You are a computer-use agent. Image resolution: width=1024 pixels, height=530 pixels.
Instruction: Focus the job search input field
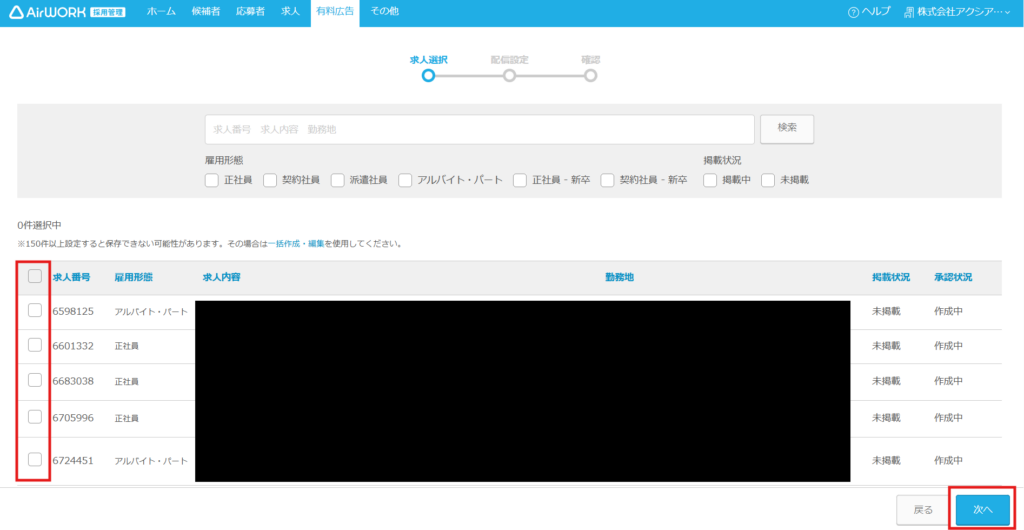(479, 130)
